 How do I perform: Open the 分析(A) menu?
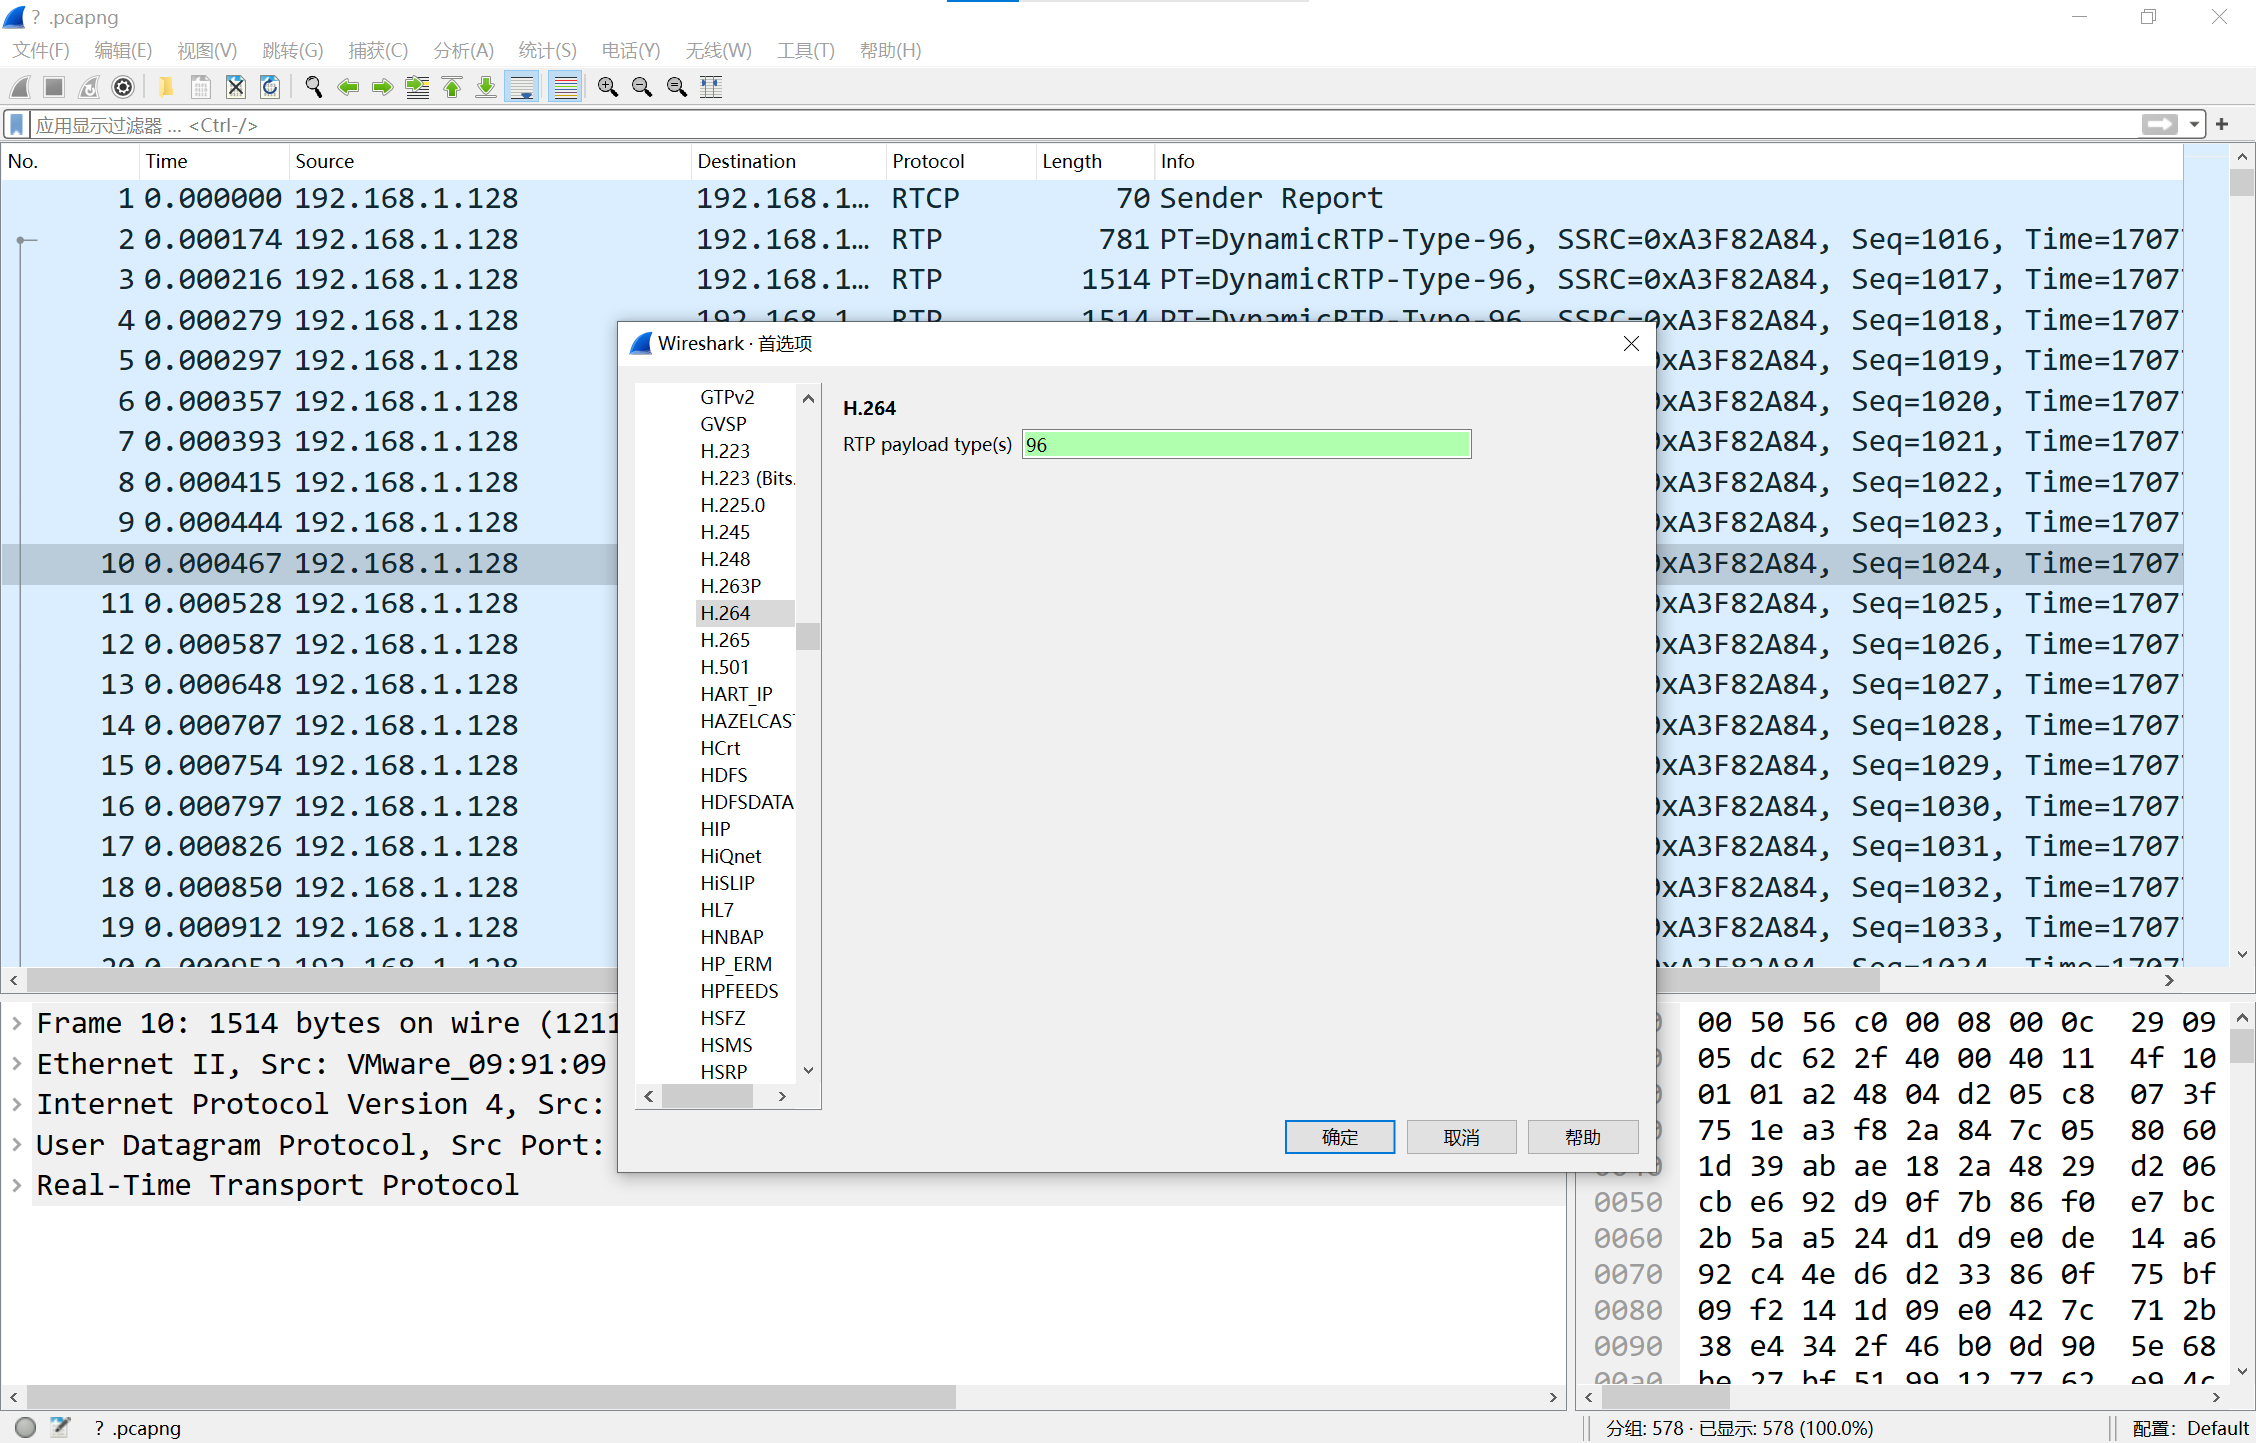[x=464, y=50]
